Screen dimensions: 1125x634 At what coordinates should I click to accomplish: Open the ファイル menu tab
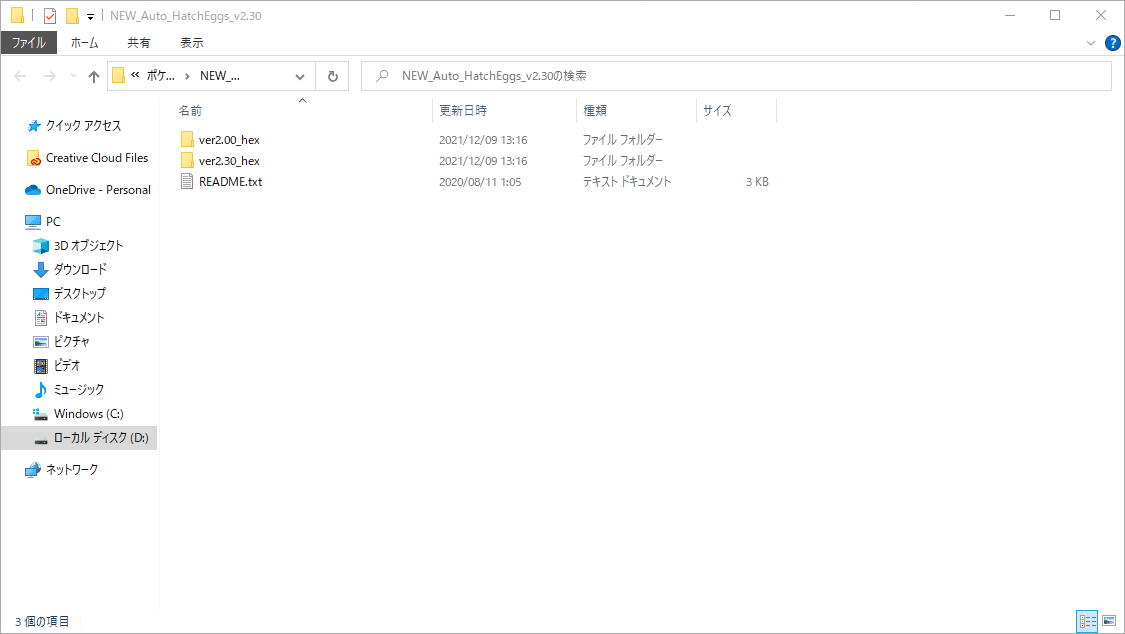[29, 43]
